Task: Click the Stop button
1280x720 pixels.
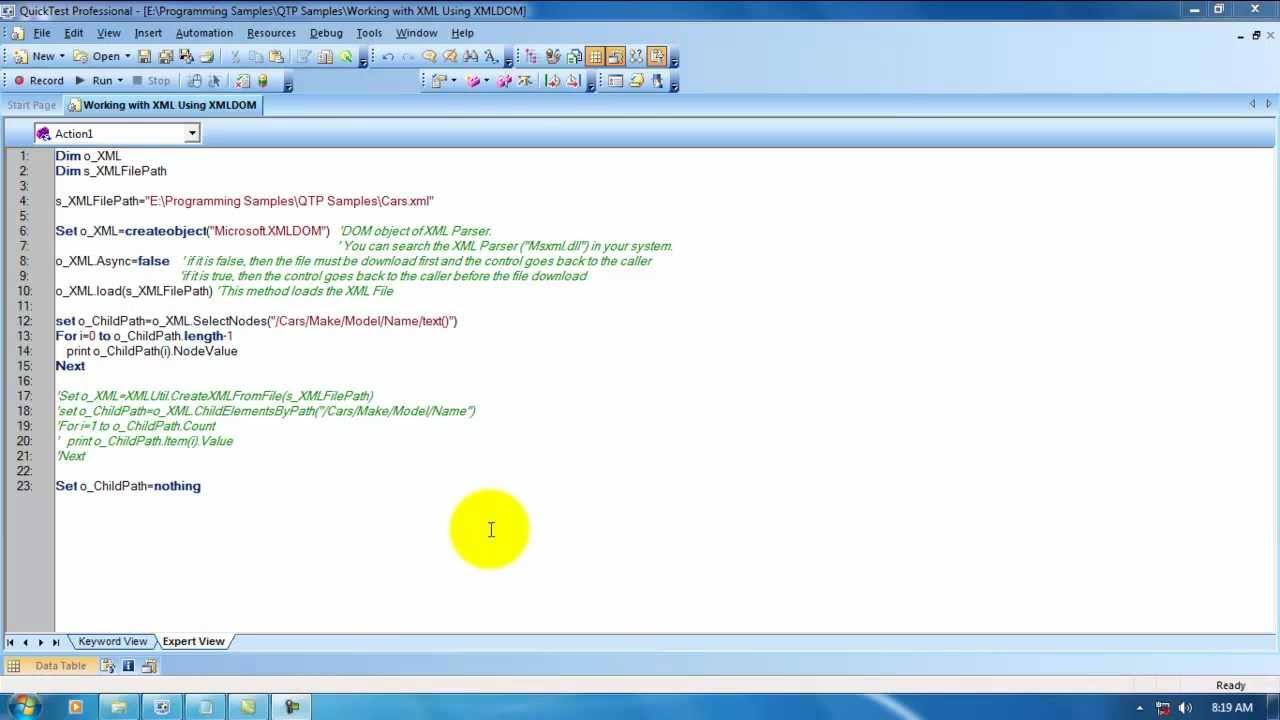Action: 151,81
